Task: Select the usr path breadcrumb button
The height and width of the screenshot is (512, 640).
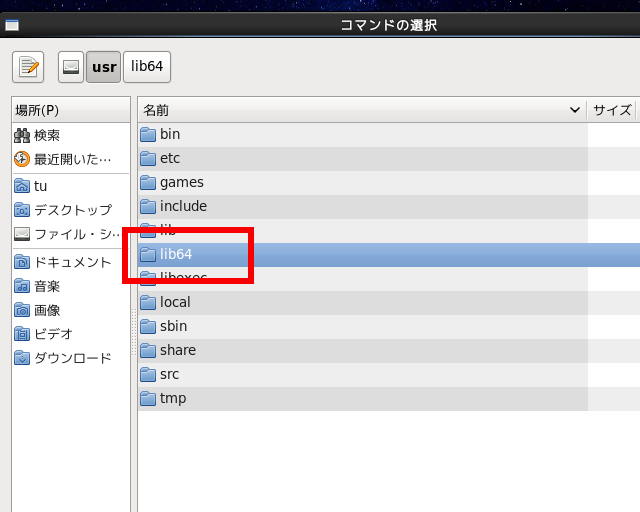Action: point(104,67)
